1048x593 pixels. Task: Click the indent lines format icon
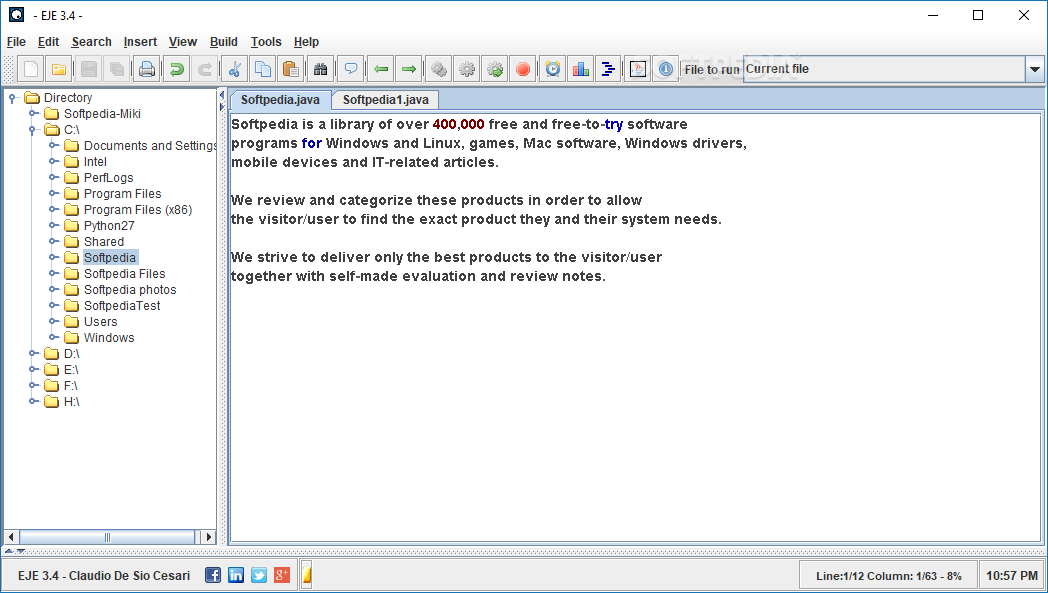click(608, 69)
